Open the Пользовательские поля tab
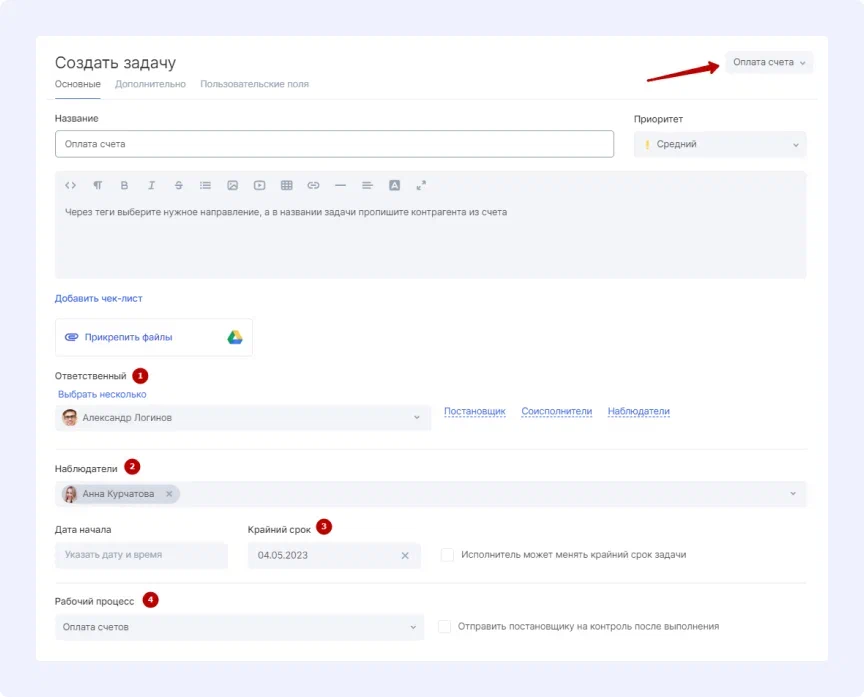Viewport: 864px width, 697px height. tap(254, 84)
